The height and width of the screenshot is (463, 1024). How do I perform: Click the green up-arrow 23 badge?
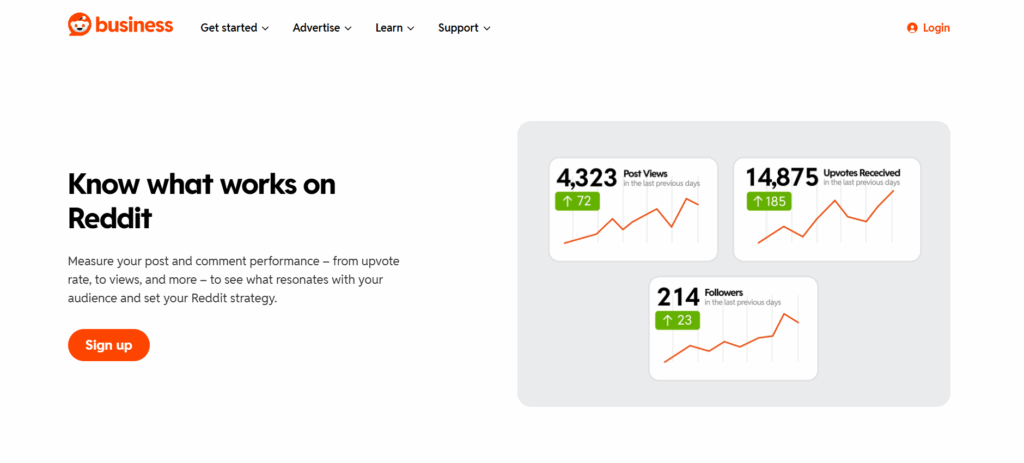(677, 320)
